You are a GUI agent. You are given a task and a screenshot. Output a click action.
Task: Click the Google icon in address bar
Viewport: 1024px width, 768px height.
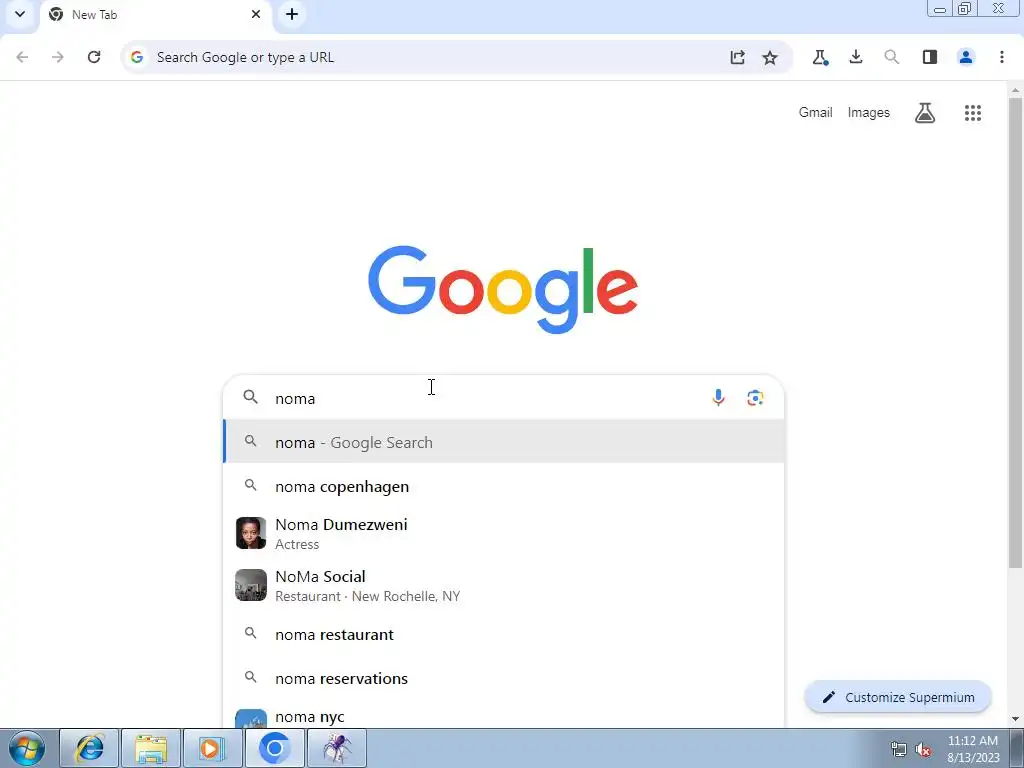point(136,57)
